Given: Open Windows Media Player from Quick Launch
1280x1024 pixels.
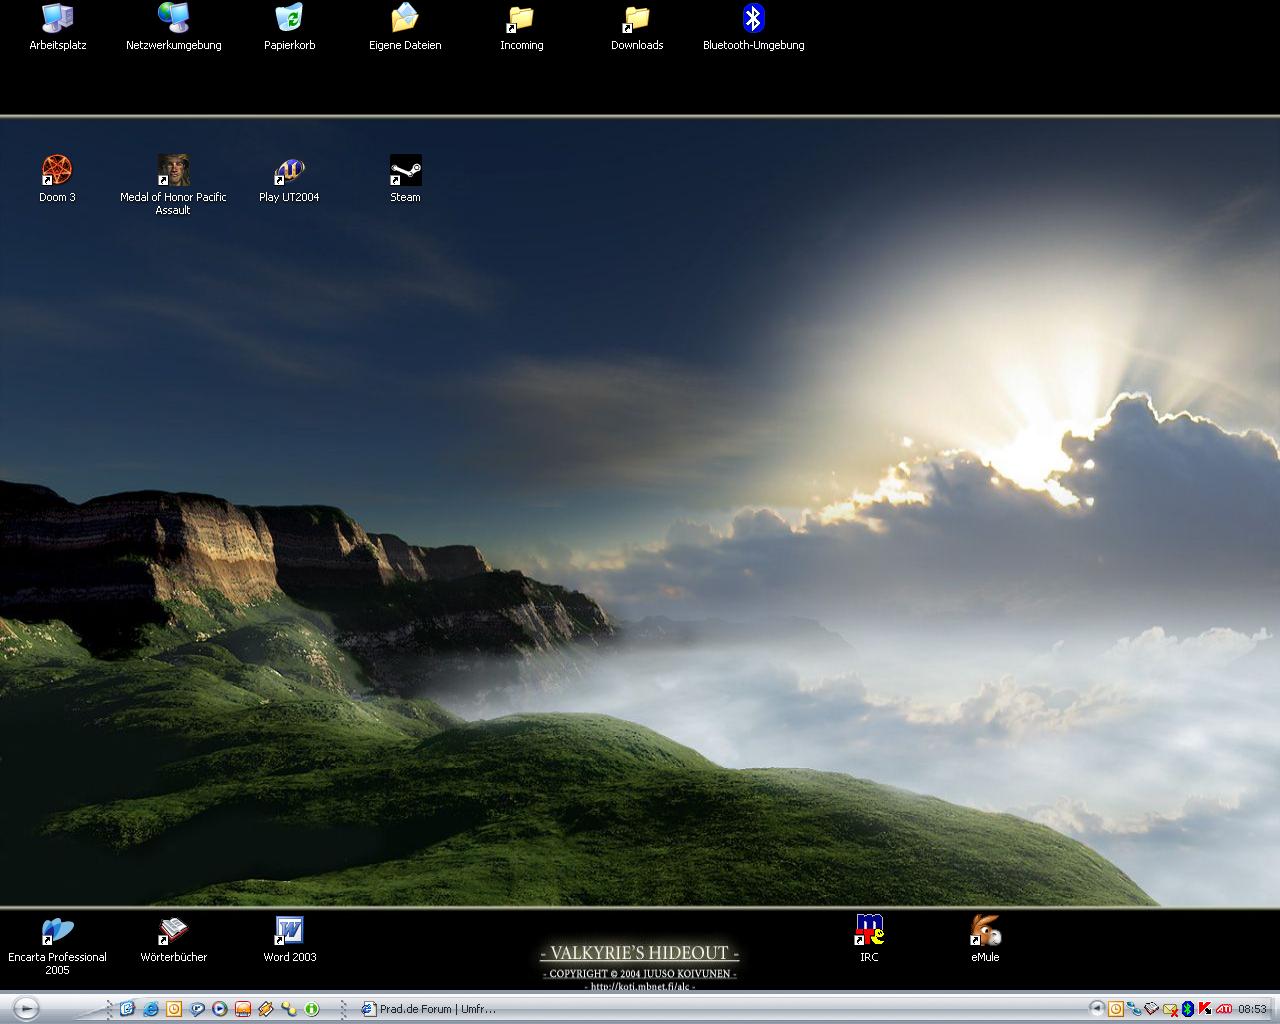Looking at the screenshot, I should [219, 1009].
